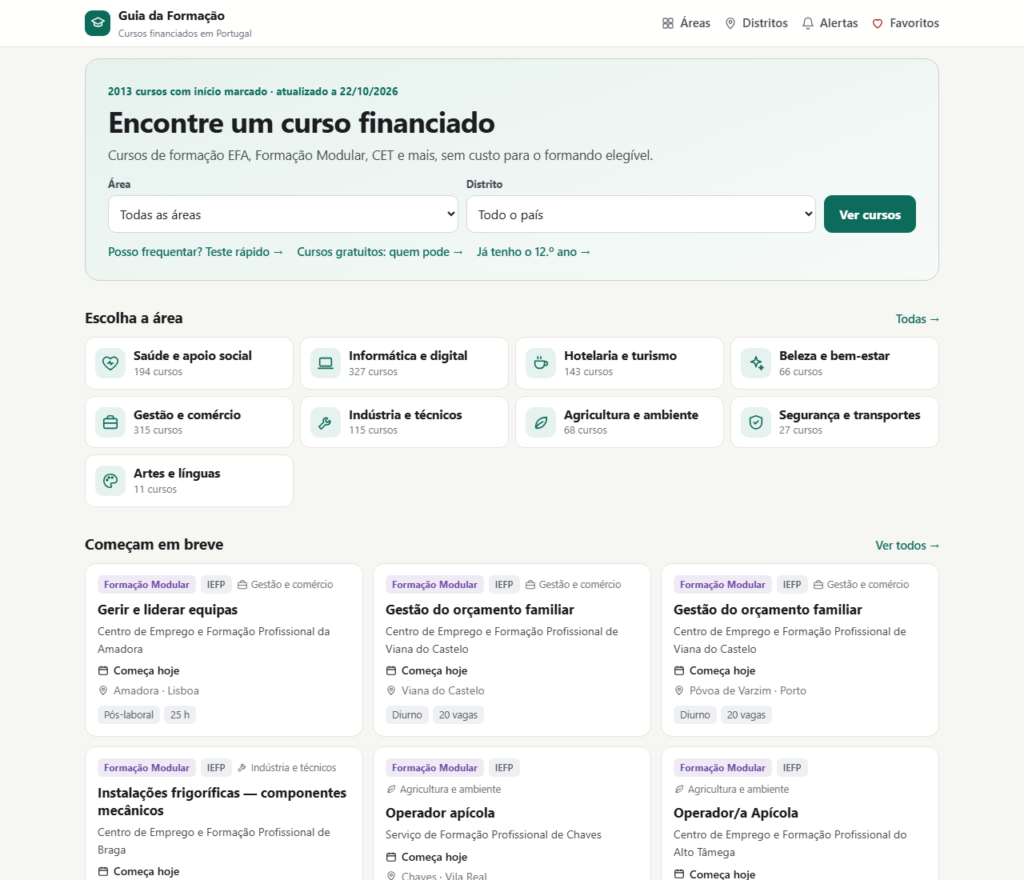Click the calendar icon in Gerir e liderar equipas card
The width and height of the screenshot is (1024, 880).
[x=103, y=670]
